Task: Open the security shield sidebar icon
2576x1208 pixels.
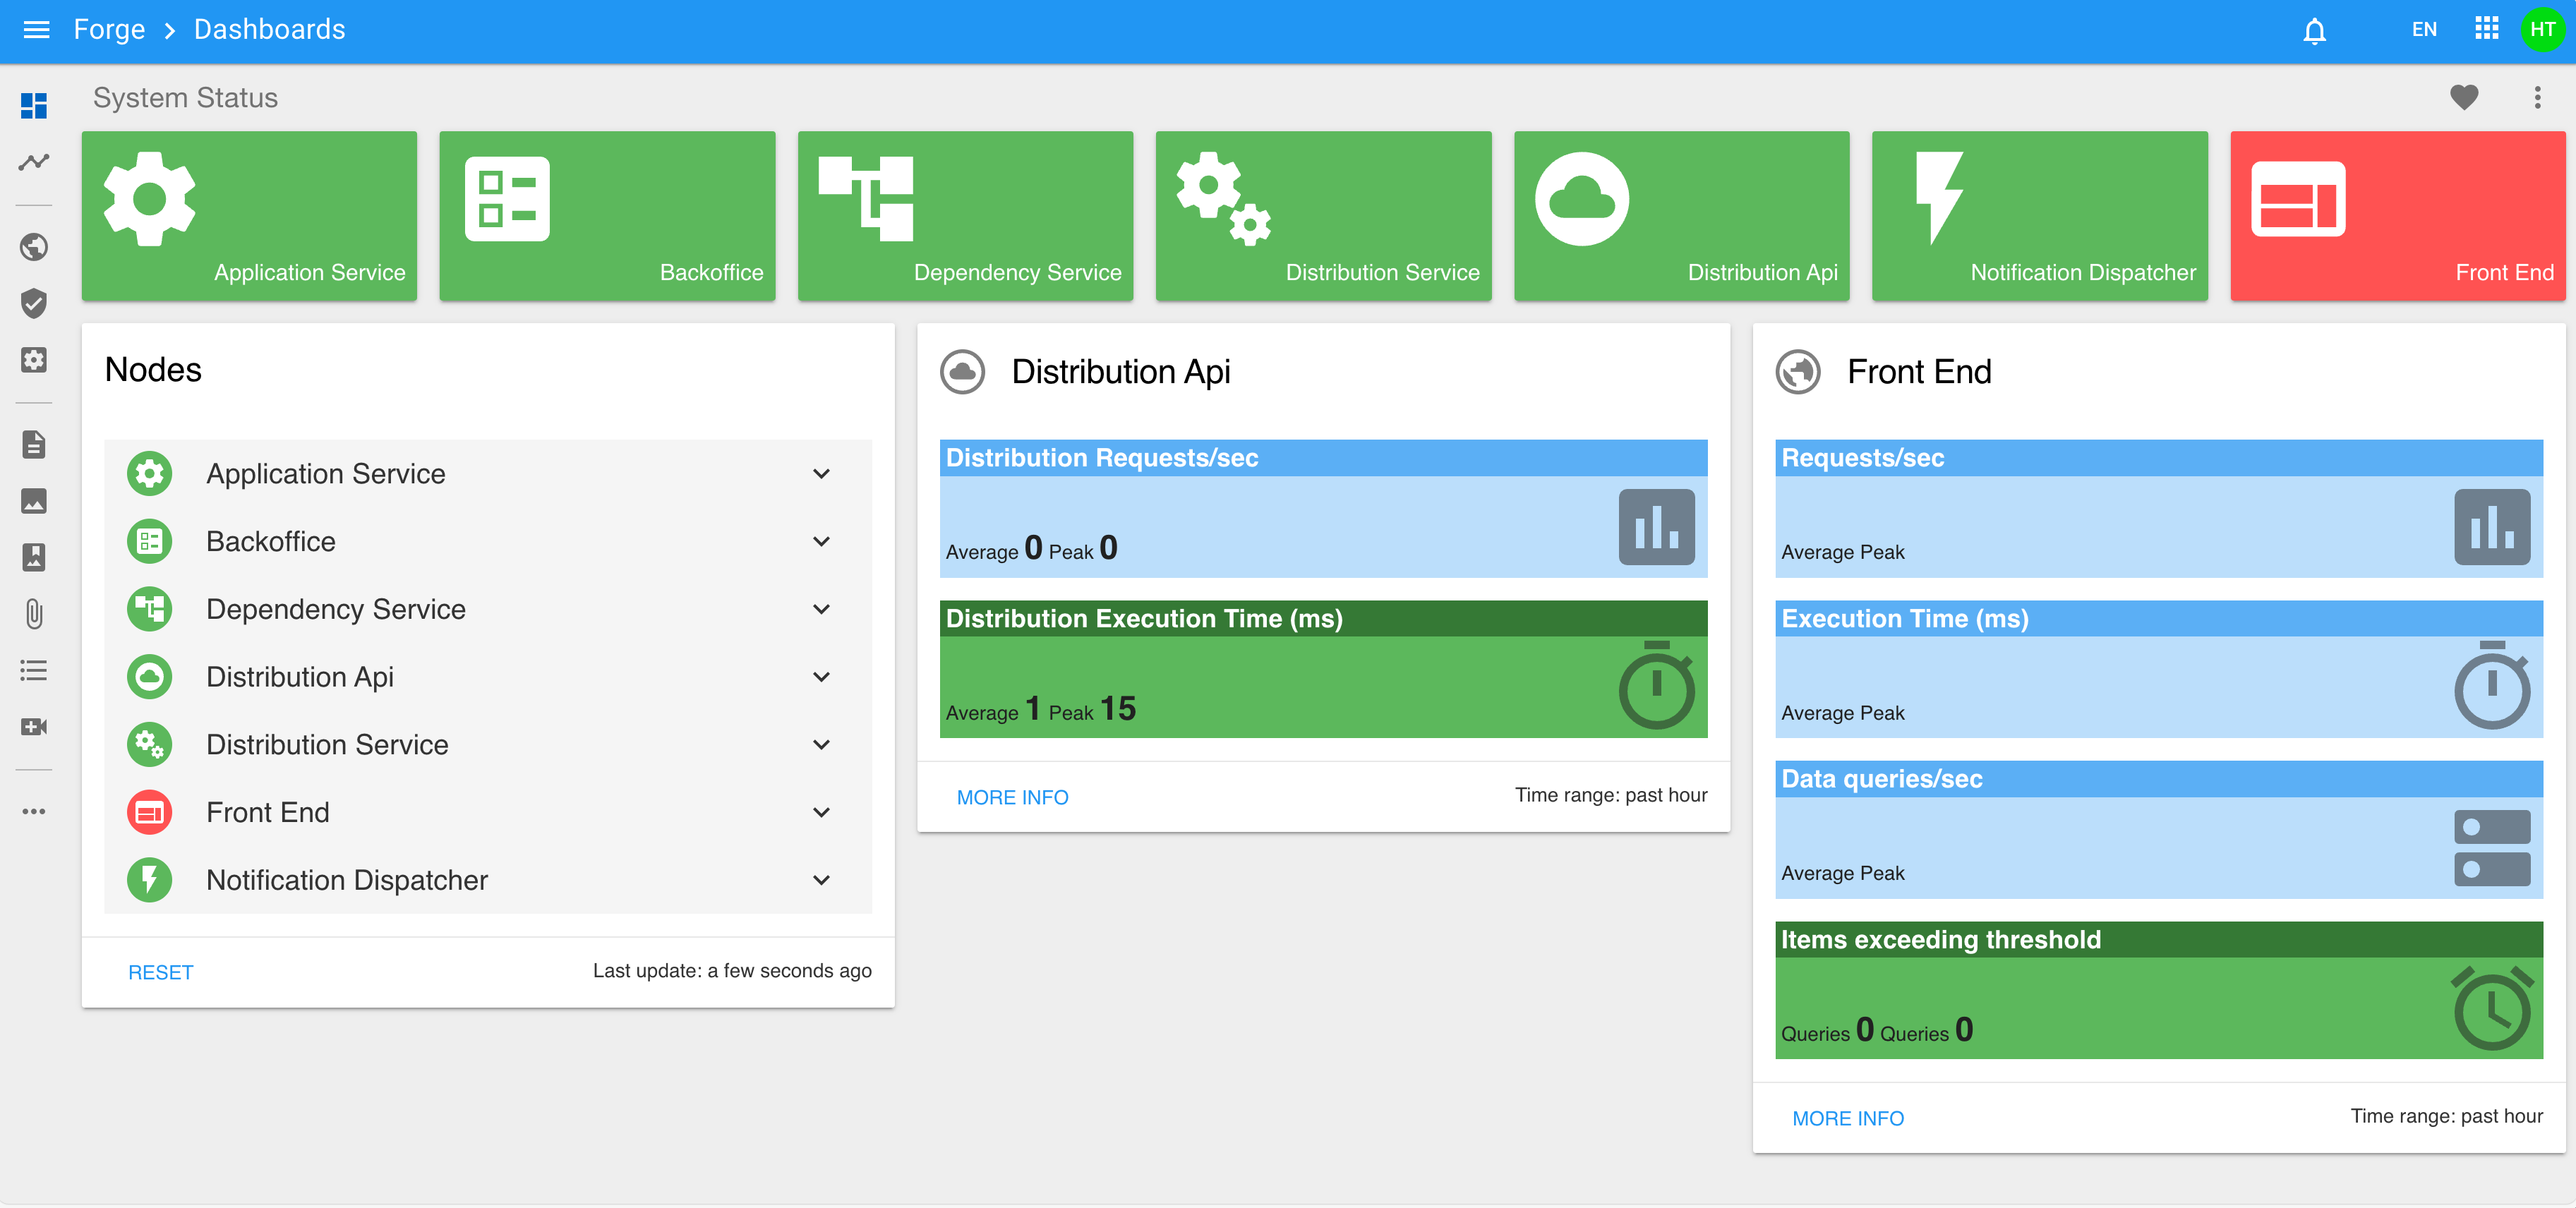Action: click(x=34, y=303)
